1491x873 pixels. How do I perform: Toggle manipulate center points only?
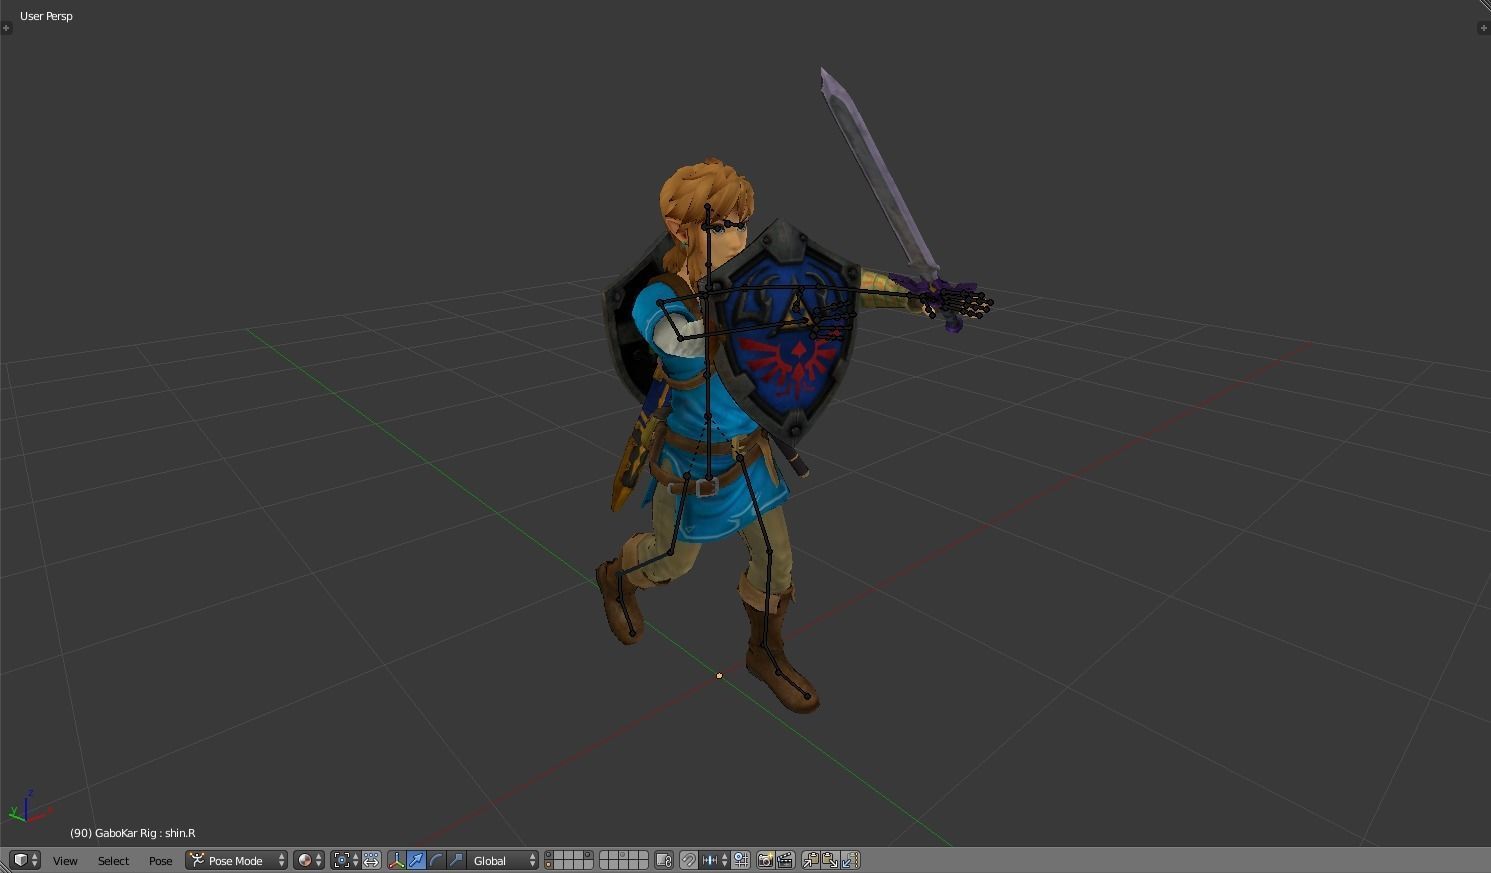pyautogui.click(x=371, y=860)
